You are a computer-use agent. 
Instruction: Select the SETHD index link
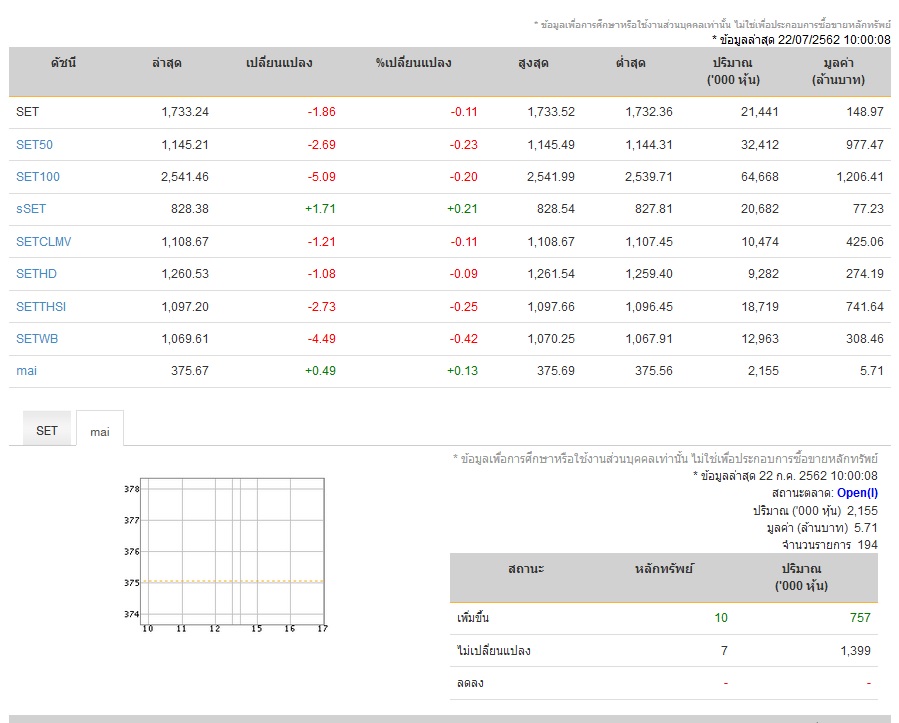pyautogui.click(x=36, y=274)
